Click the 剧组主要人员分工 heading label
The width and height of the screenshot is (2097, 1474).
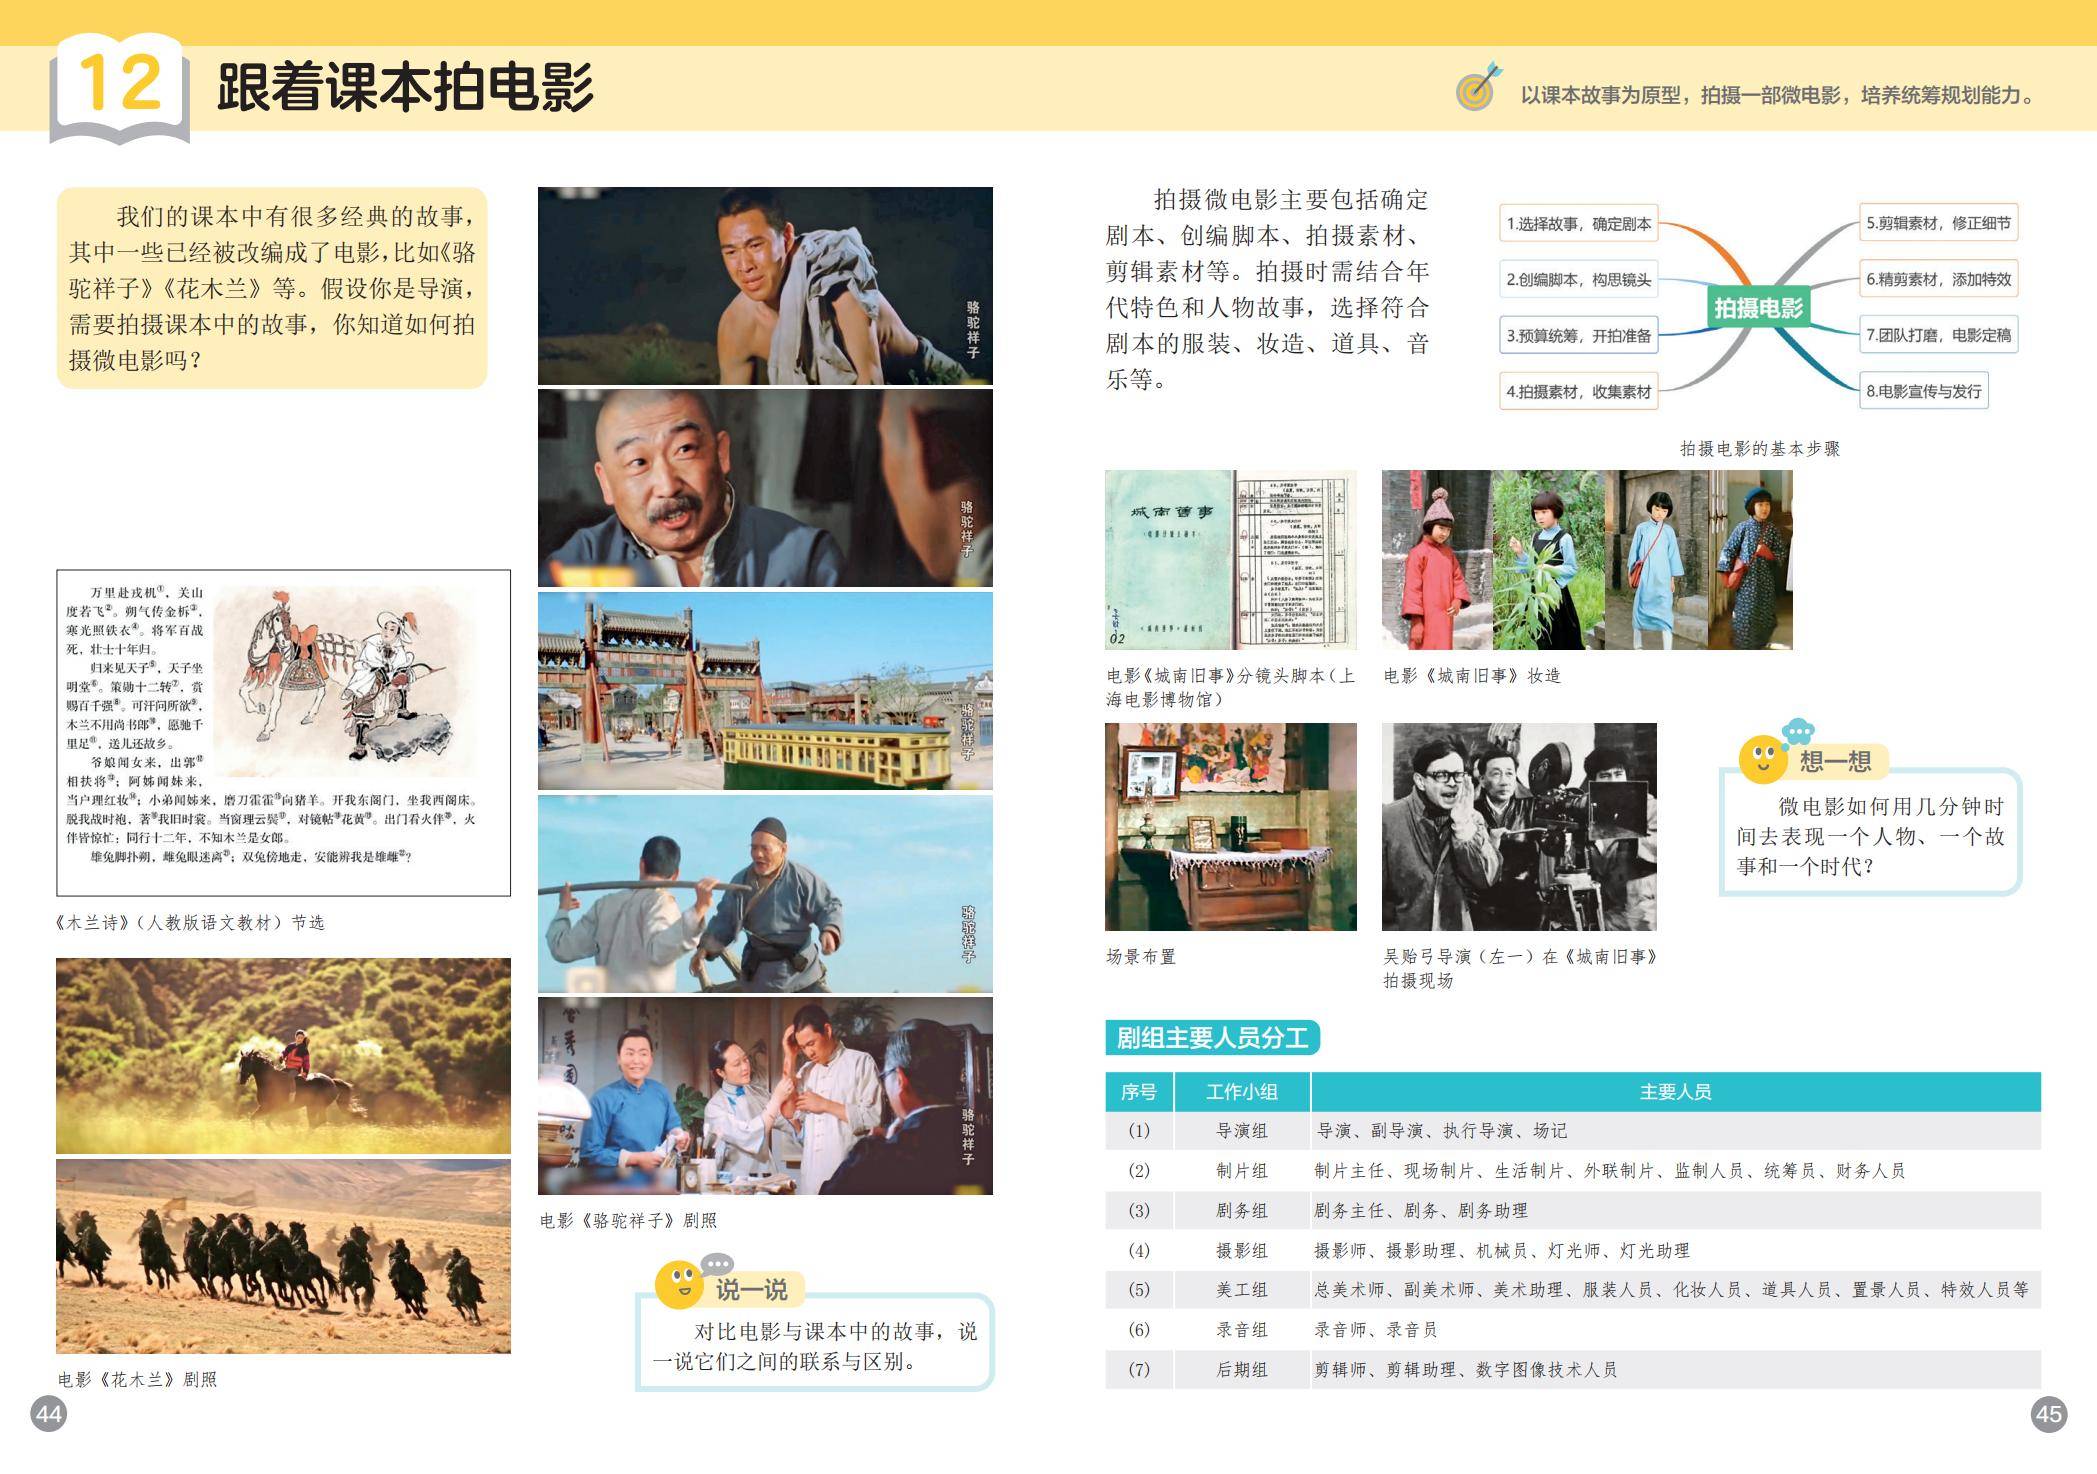[1212, 1038]
